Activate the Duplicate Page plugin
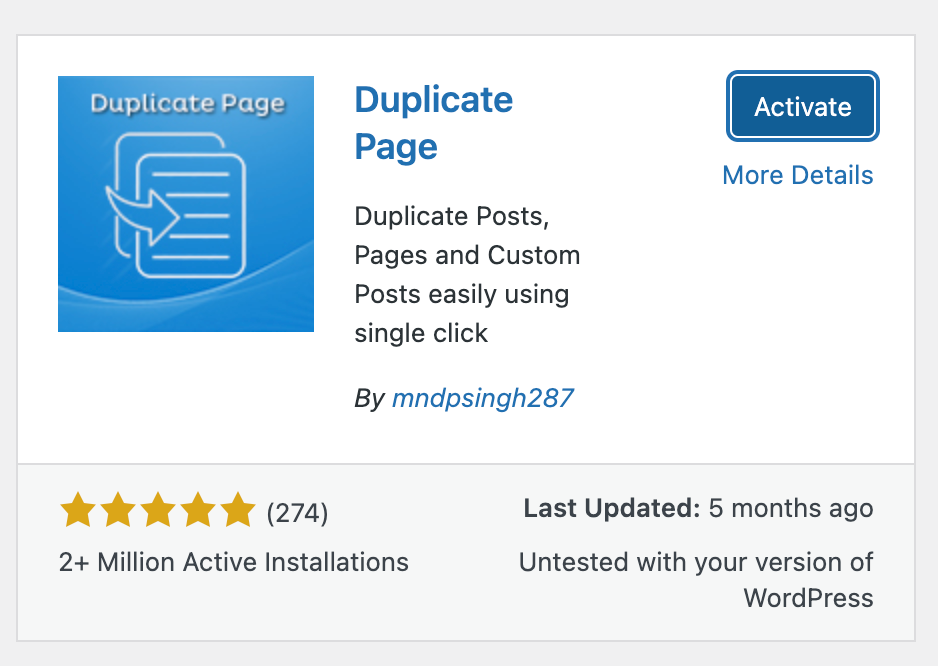Screen dimensions: 938x666 802,106
